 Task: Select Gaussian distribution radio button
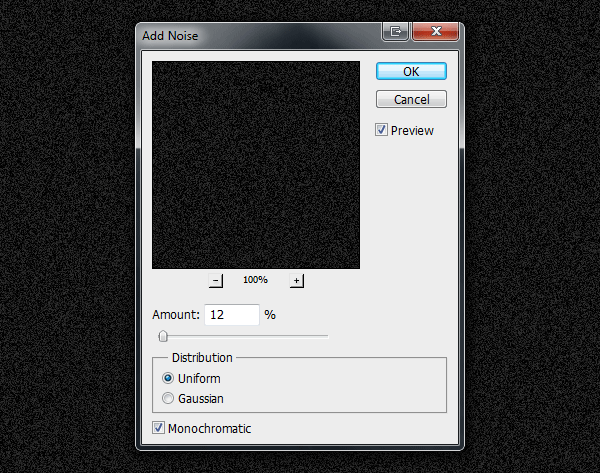[x=168, y=398]
